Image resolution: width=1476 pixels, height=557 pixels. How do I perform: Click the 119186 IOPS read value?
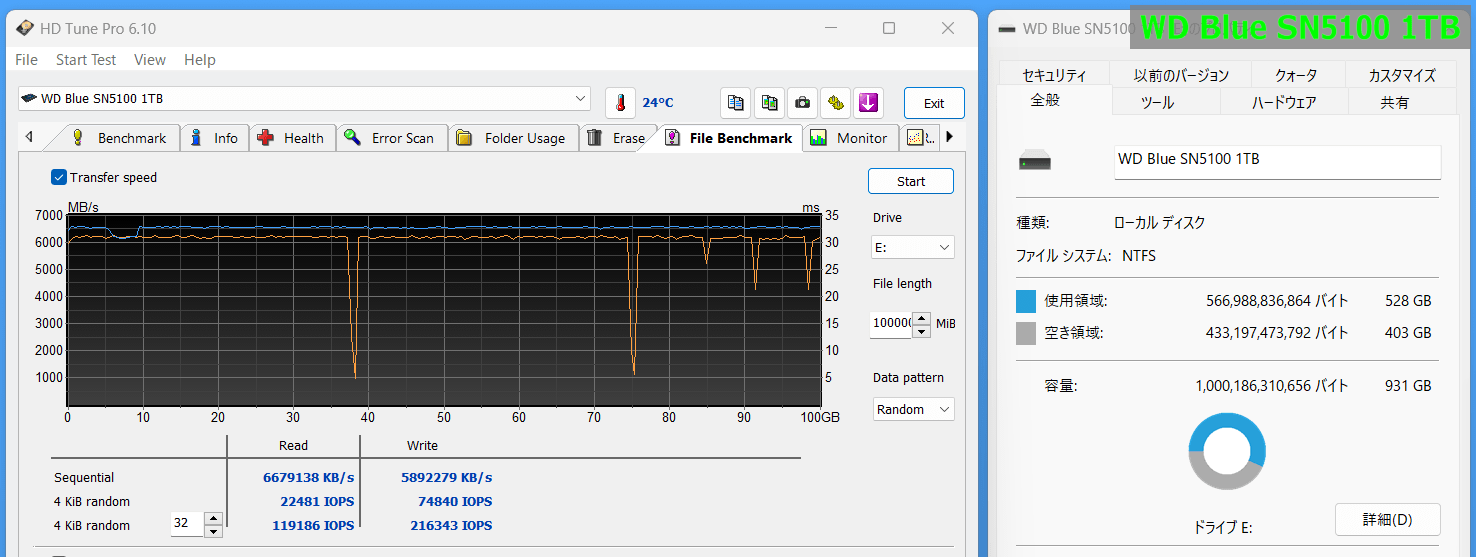coord(313,525)
